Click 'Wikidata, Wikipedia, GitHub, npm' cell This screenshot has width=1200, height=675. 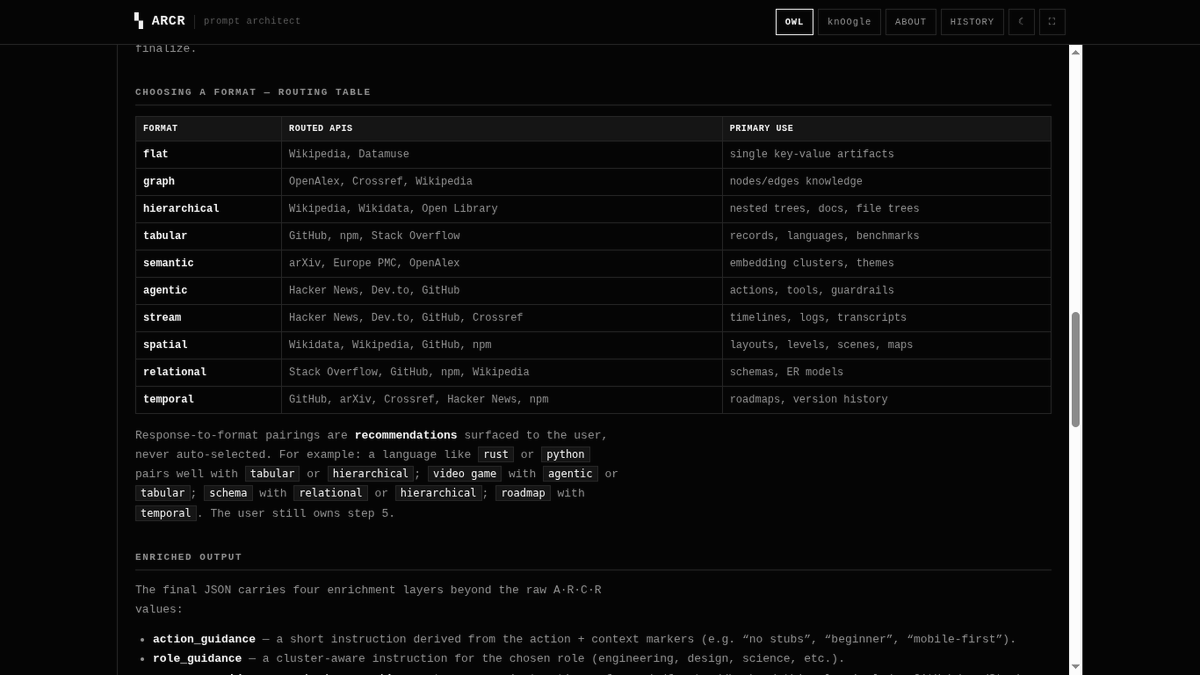click(x=502, y=345)
